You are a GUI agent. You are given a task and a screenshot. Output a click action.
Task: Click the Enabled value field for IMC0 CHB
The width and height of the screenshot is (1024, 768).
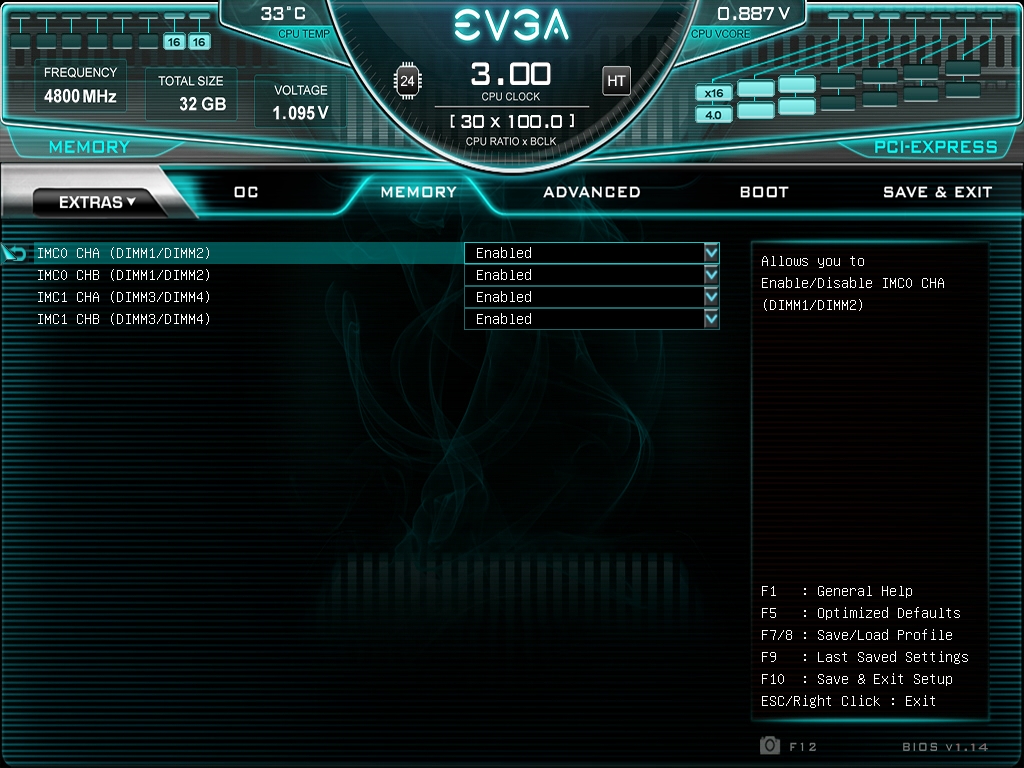pyautogui.click(x=592, y=275)
